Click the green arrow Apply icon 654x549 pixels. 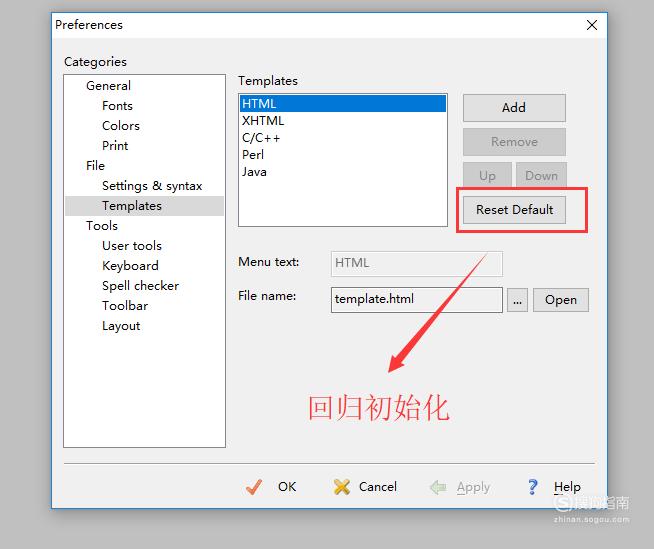pos(438,487)
